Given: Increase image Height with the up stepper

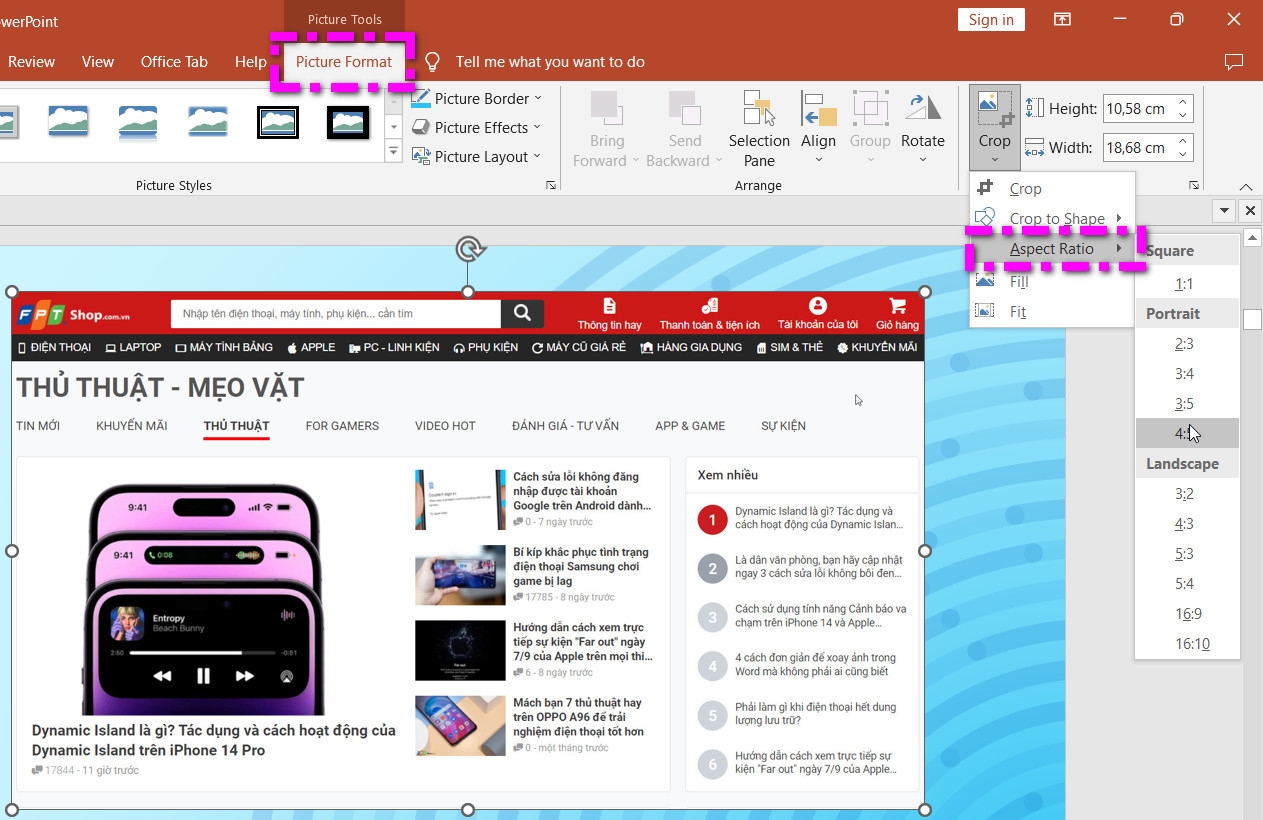Looking at the screenshot, I should [1182, 101].
